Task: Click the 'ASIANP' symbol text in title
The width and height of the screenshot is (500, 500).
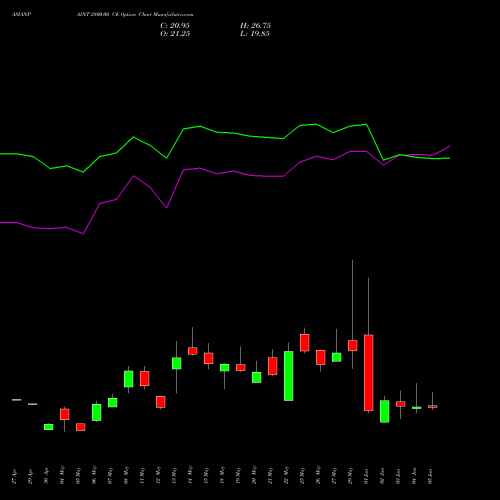Action: 22,15
